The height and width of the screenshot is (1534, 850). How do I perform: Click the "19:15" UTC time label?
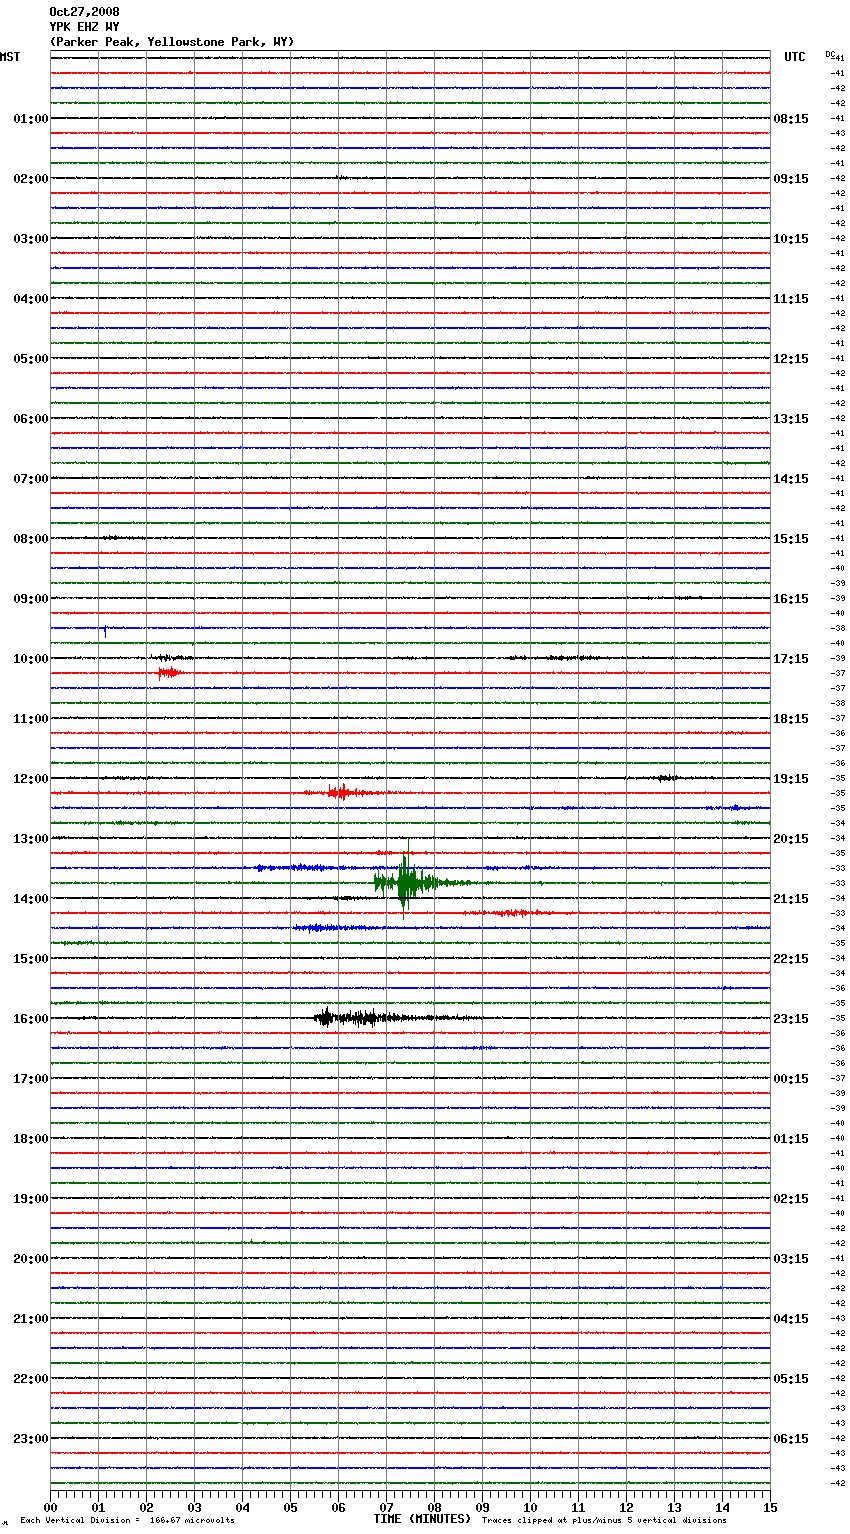click(x=791, y=779)
